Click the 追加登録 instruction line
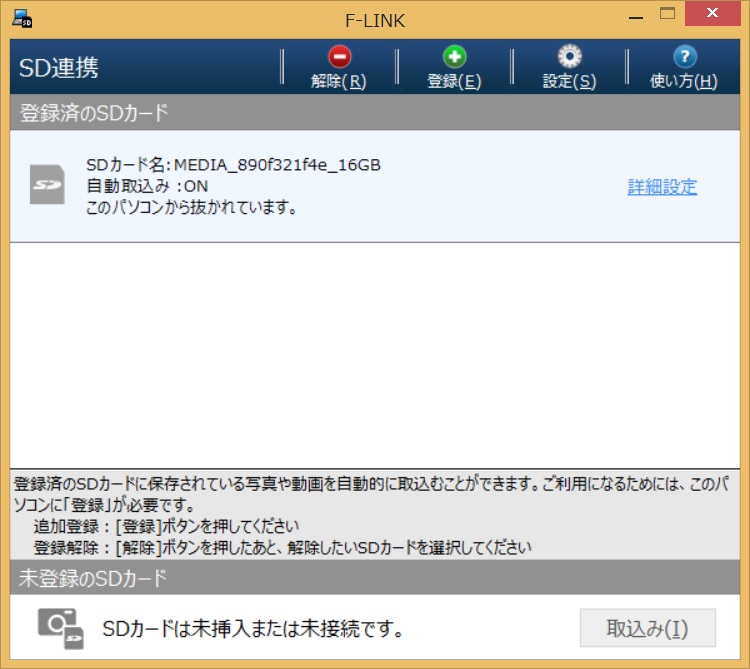The height and width of the screenshot is (669, 750). [166, 526]
